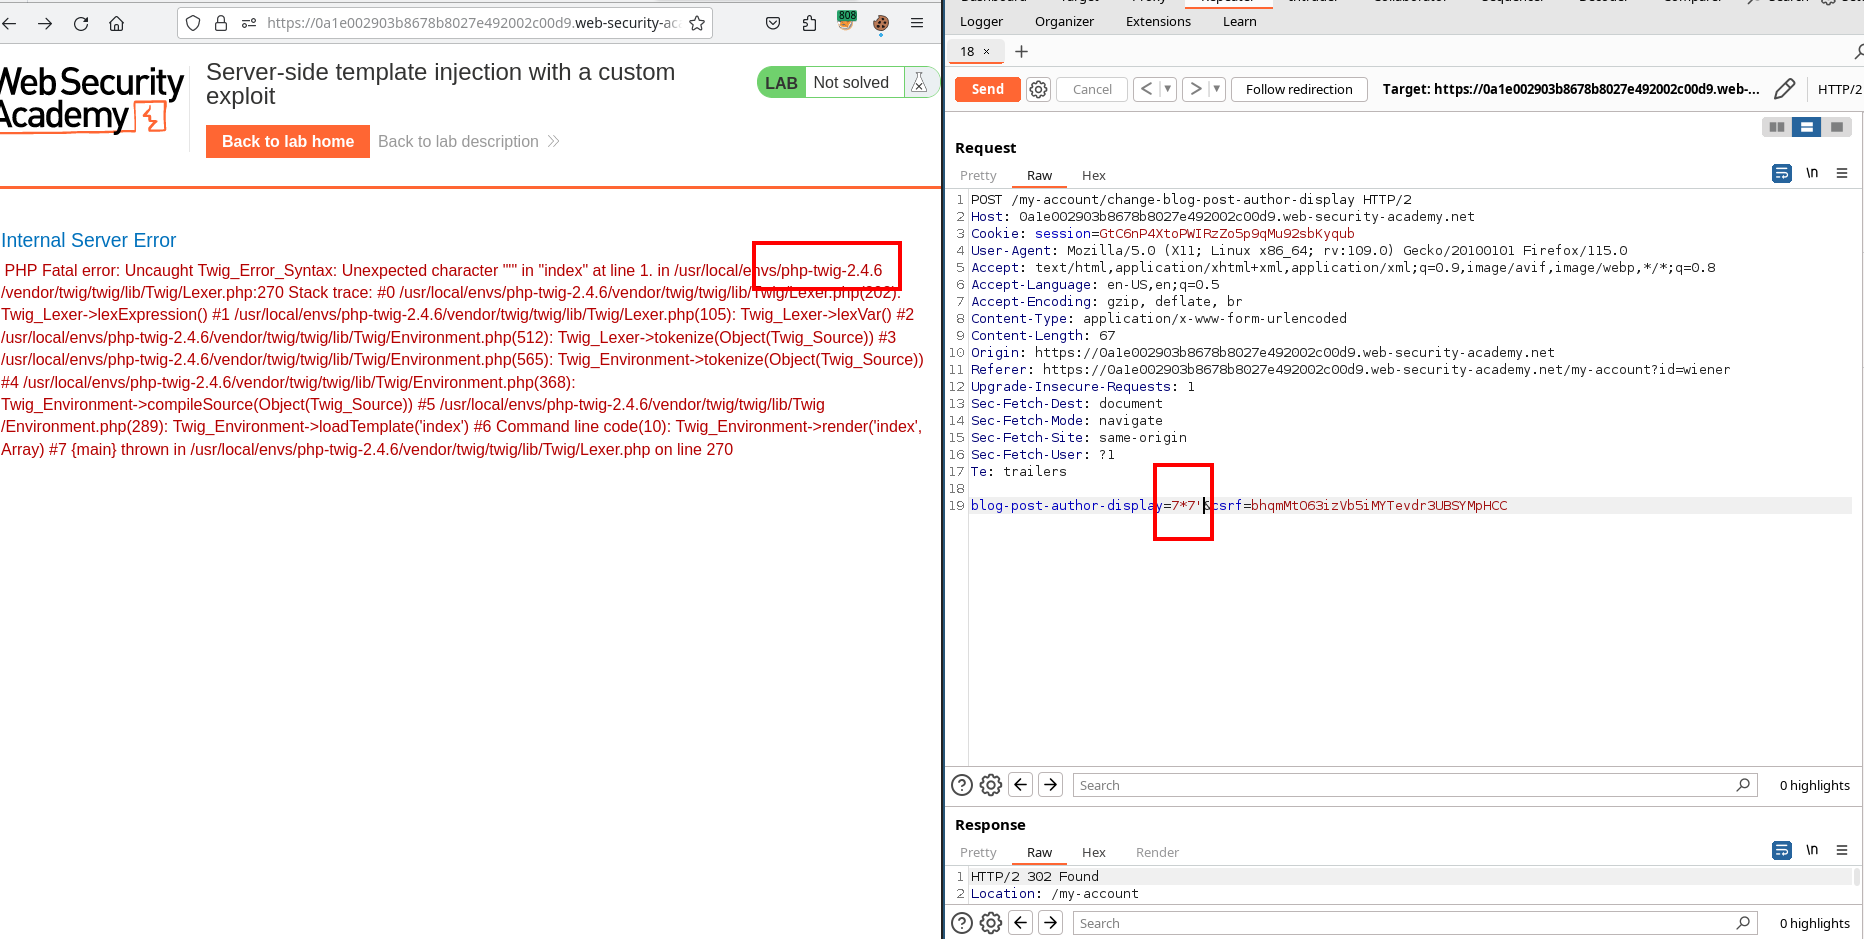Go to previous request in history

(1147, 89)
